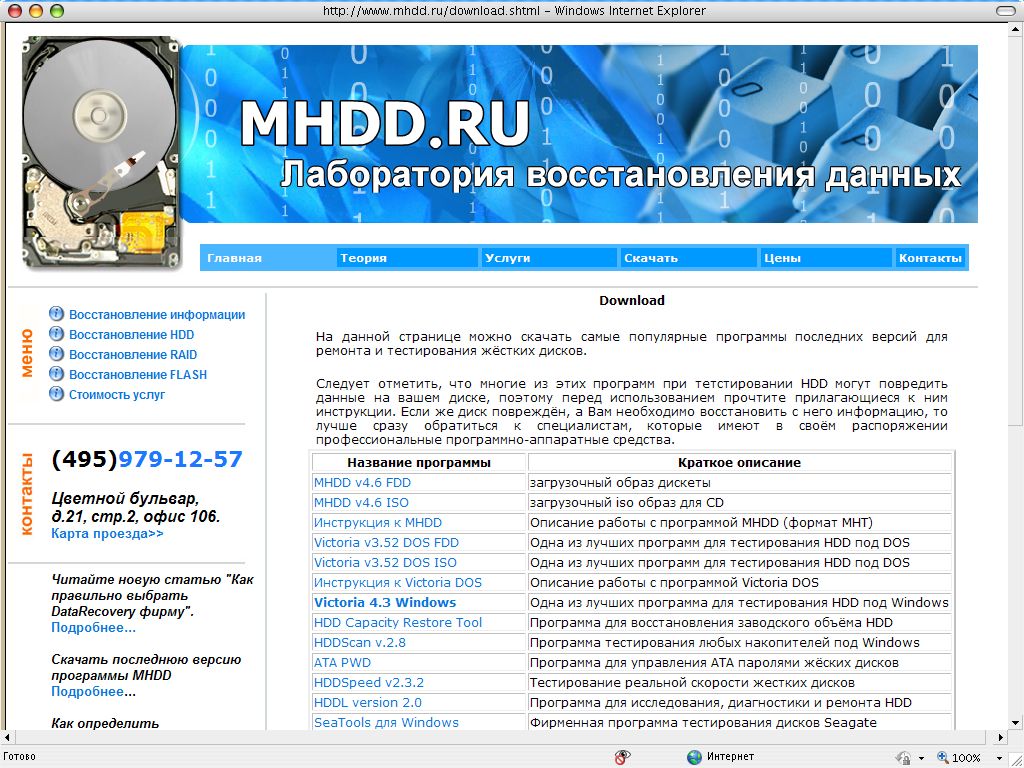Click the vertical scrollbar up arrow
Viewport: 1024px width, 768px height.
(x=1016, y=28)
